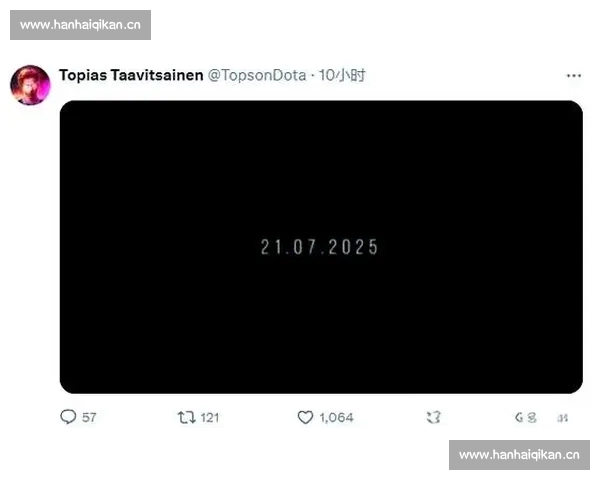Click Topson's round profile avatar
The image size is (600, 480).
[30, 85]
